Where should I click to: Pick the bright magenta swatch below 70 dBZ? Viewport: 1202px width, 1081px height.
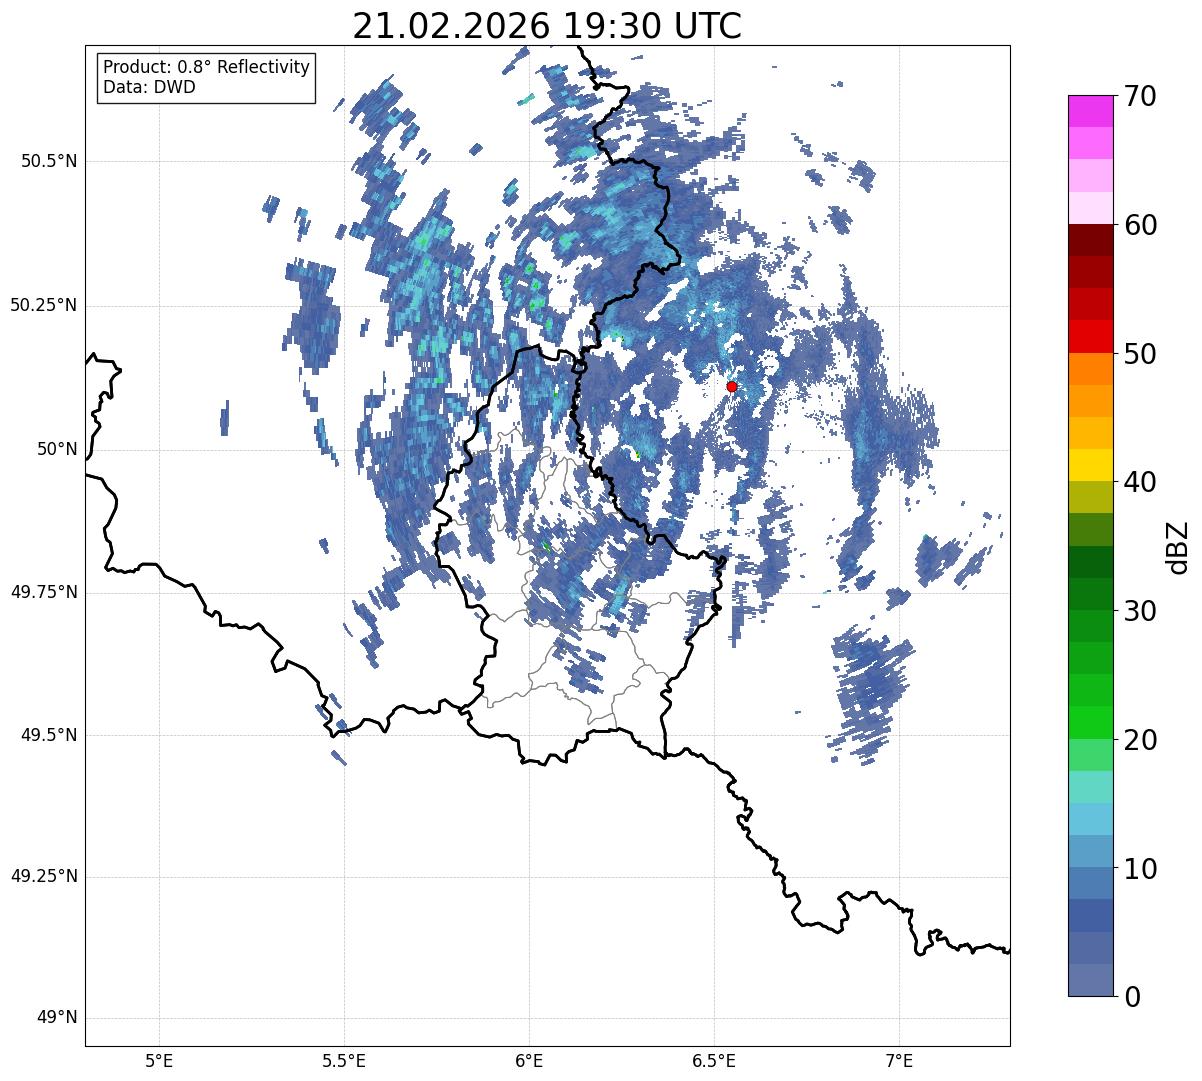coord(1090,111)
